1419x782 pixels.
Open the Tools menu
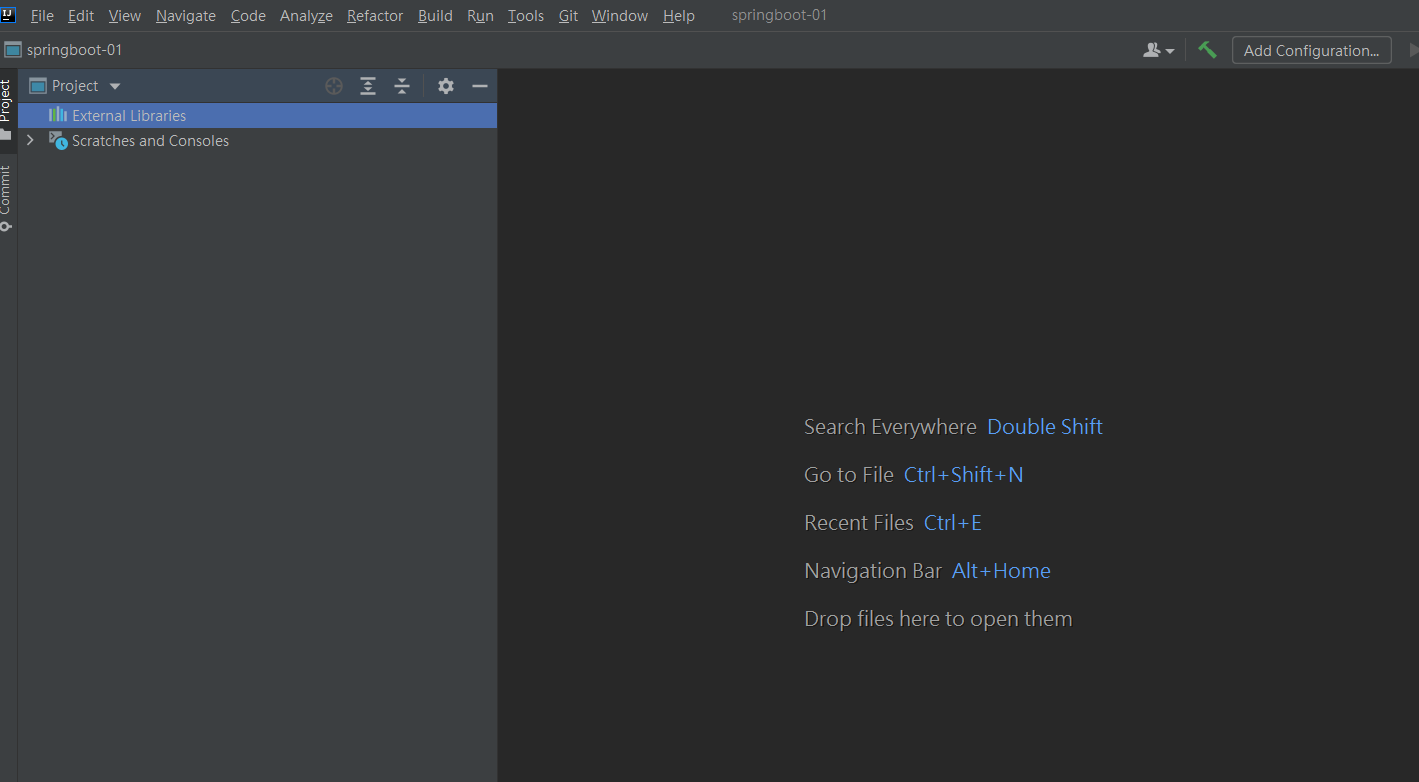point(526,16)
